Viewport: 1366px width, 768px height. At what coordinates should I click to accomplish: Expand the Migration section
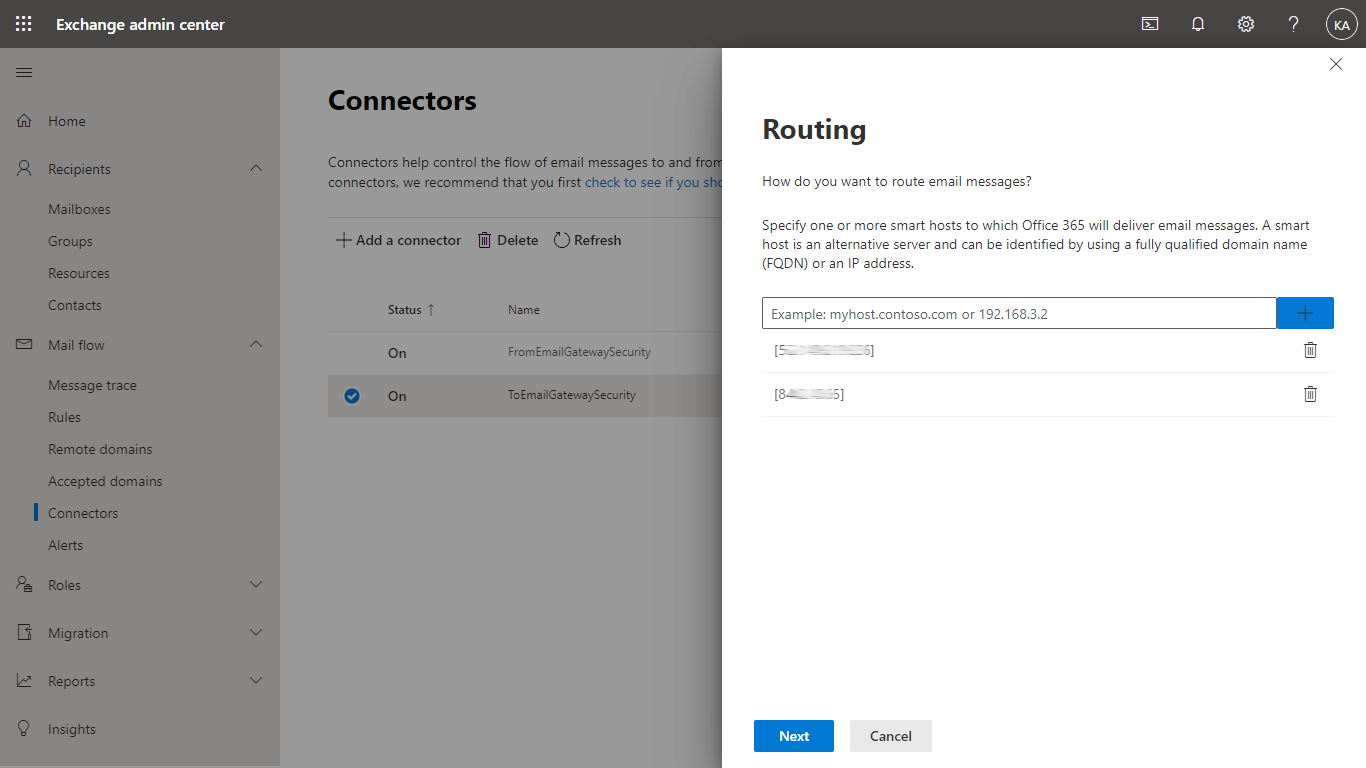tap(256, 633)
